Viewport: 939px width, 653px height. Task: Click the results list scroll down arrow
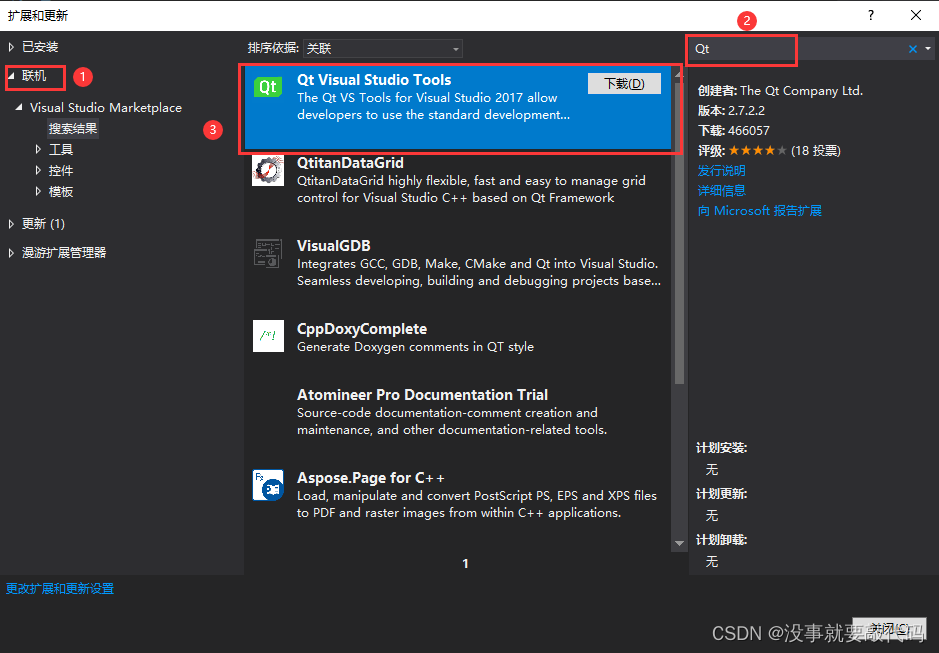click(x=679, y=543)
